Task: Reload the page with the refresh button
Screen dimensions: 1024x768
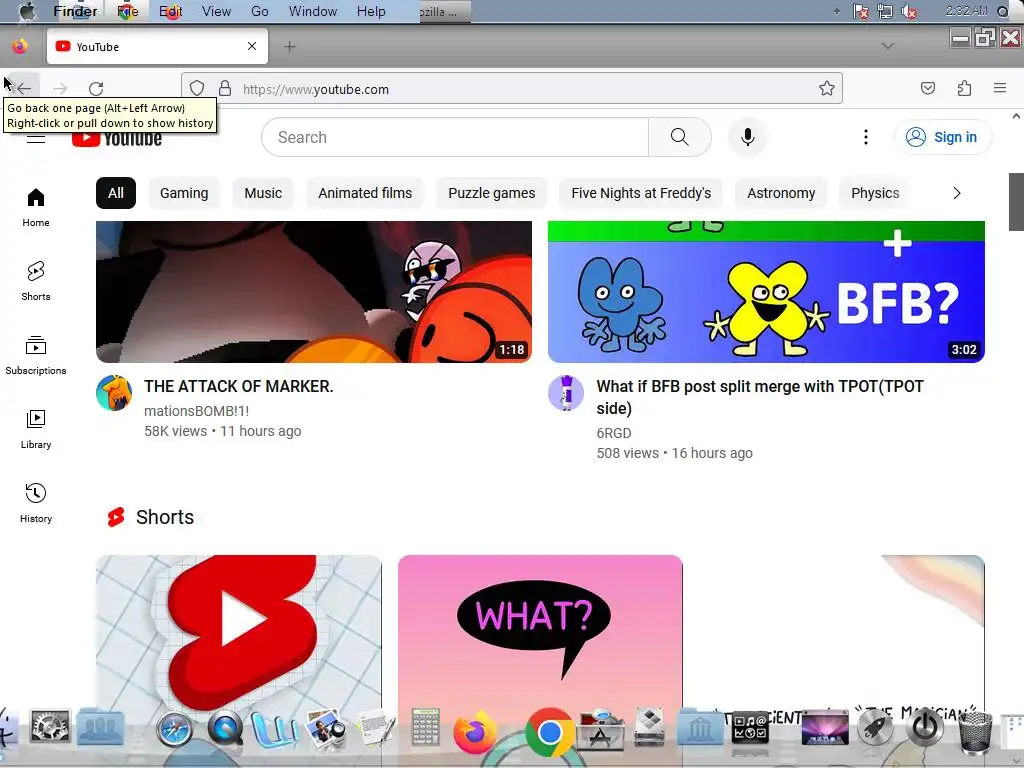Action: click(96, 89)
